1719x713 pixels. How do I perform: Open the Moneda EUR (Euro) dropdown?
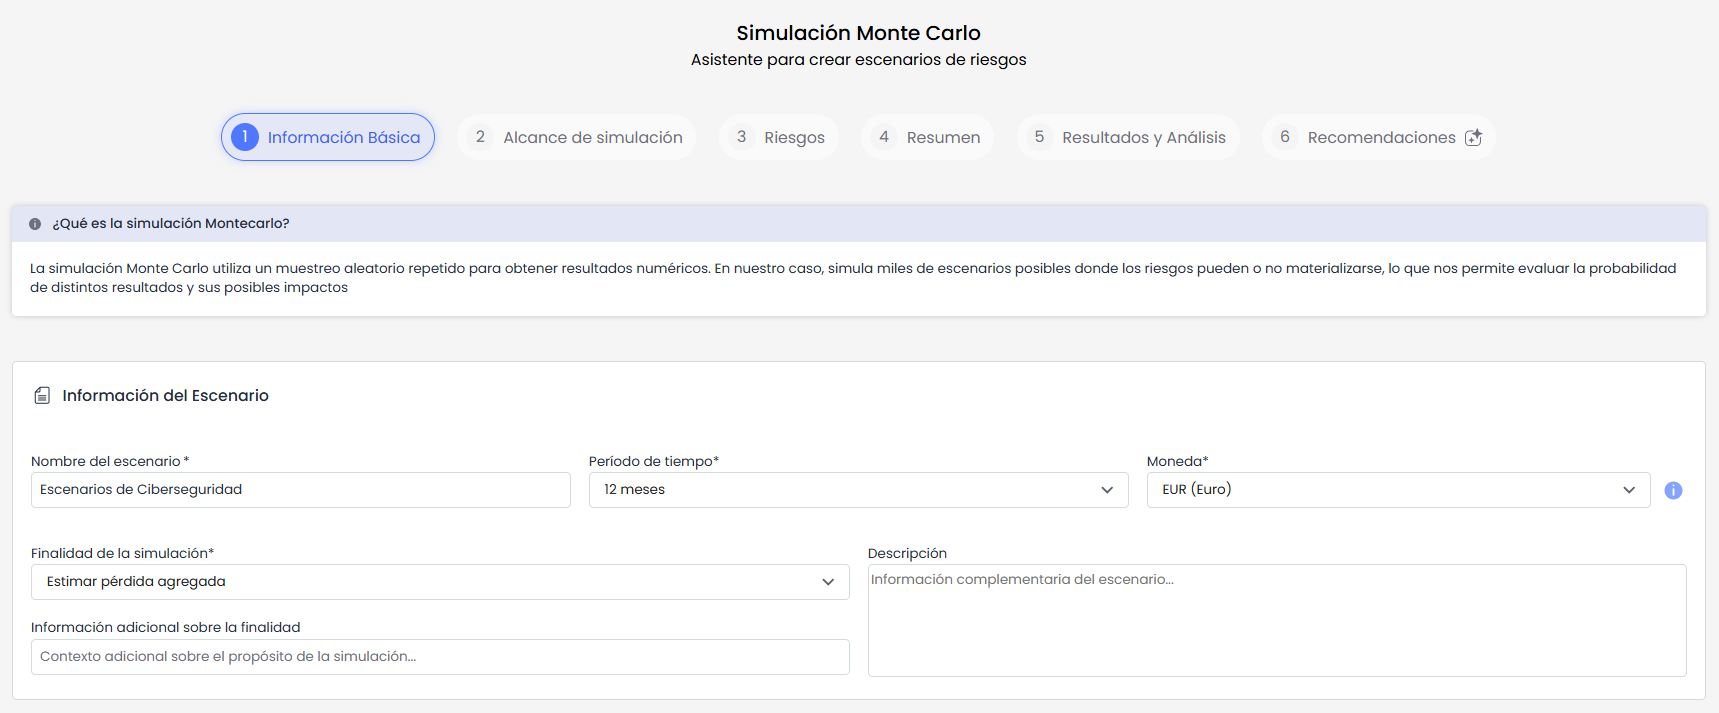pos(1399,490)
